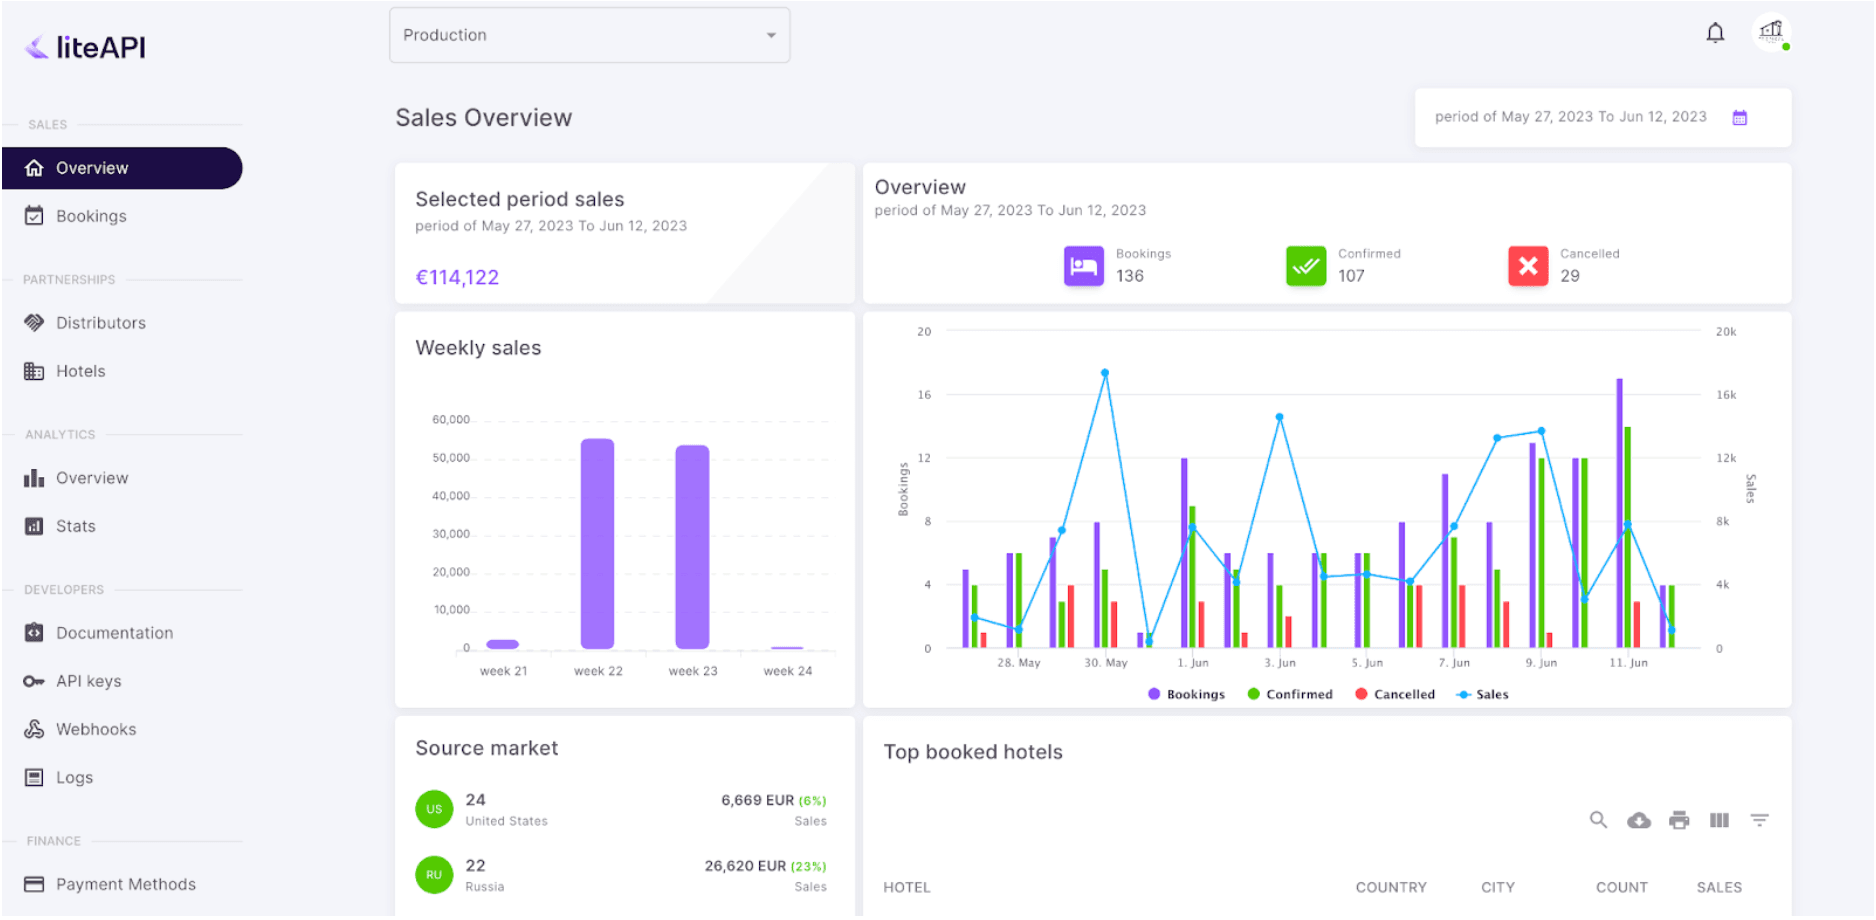Toggle the Bookings series in chart legend
This screenshot has width=1876, height=920.
point(1187,694)
